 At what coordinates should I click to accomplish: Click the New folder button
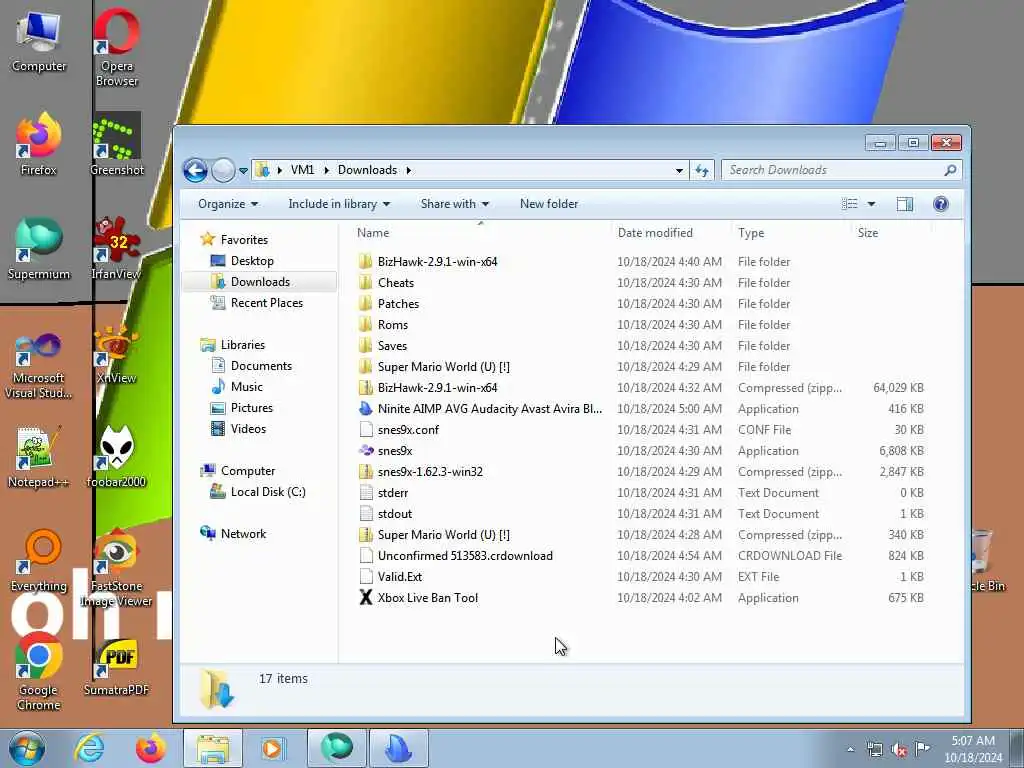(549, 204)
